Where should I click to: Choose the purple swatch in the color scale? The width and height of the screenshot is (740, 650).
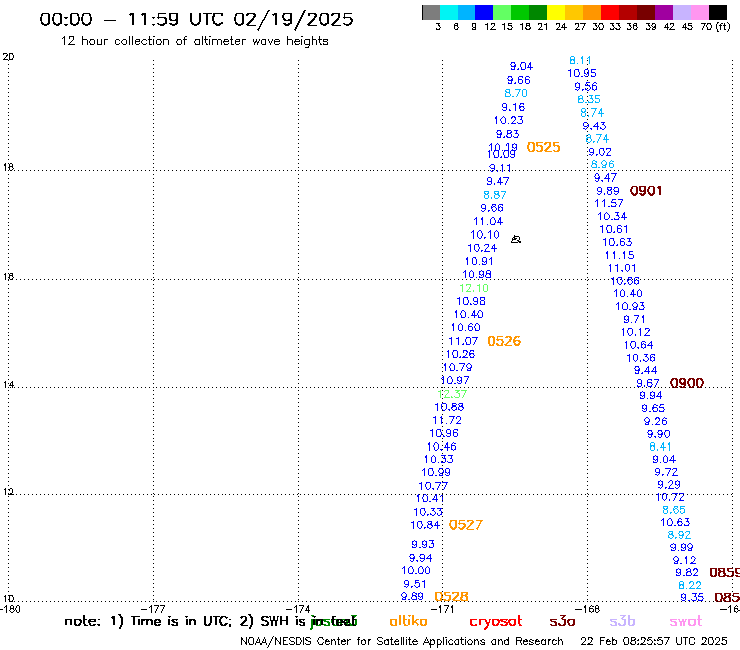663,12
